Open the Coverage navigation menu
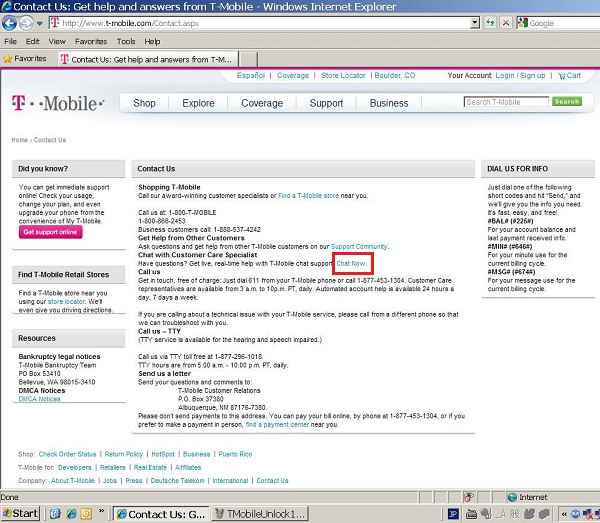The image size is (600, 523). (x=262, y=103)
